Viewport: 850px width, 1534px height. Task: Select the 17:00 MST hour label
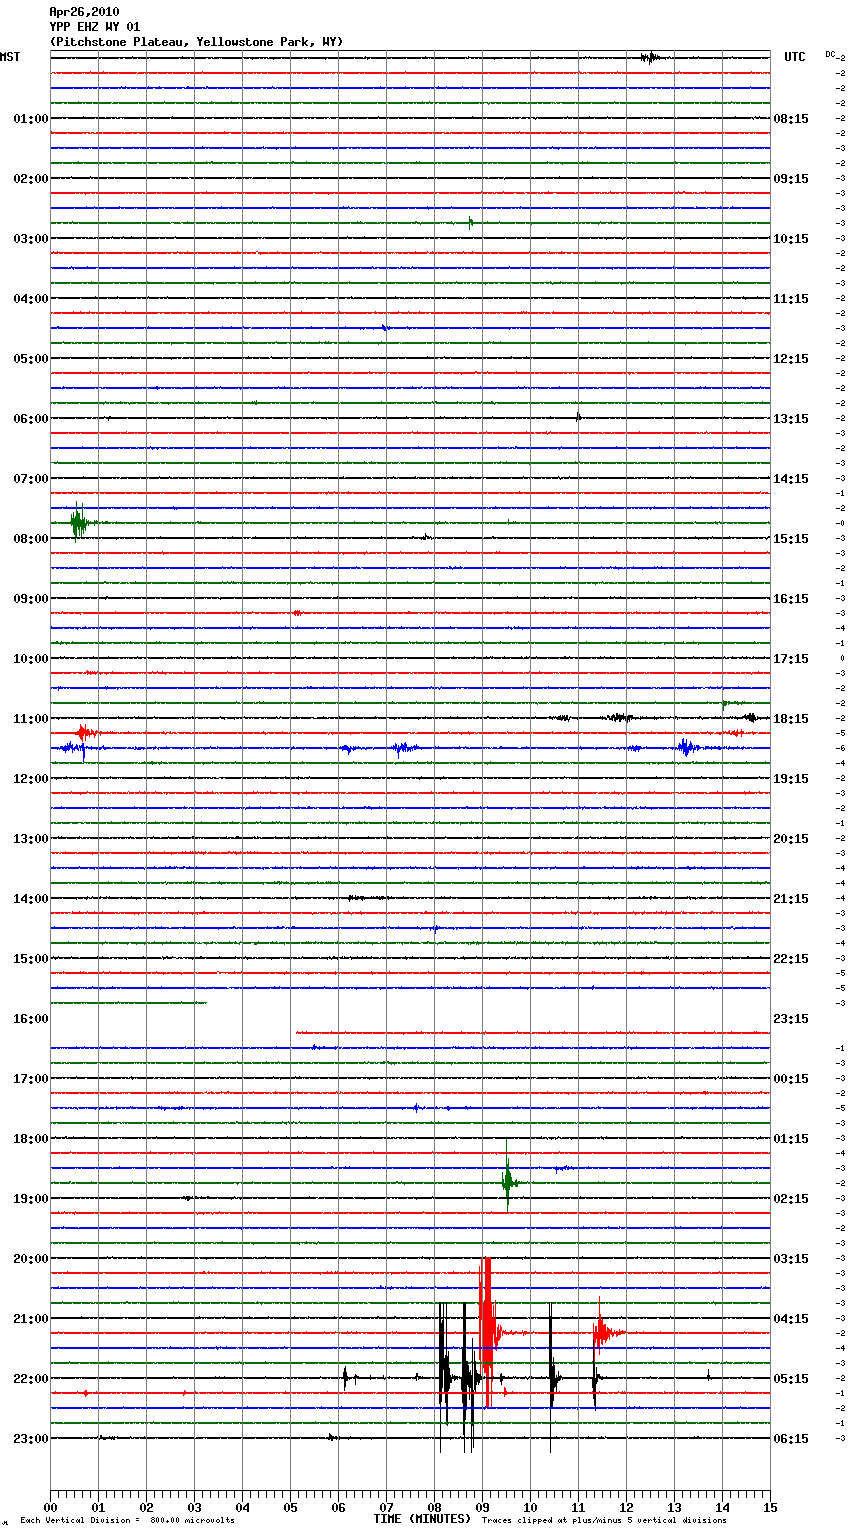pyautogui.click(x=31, y=1079)
